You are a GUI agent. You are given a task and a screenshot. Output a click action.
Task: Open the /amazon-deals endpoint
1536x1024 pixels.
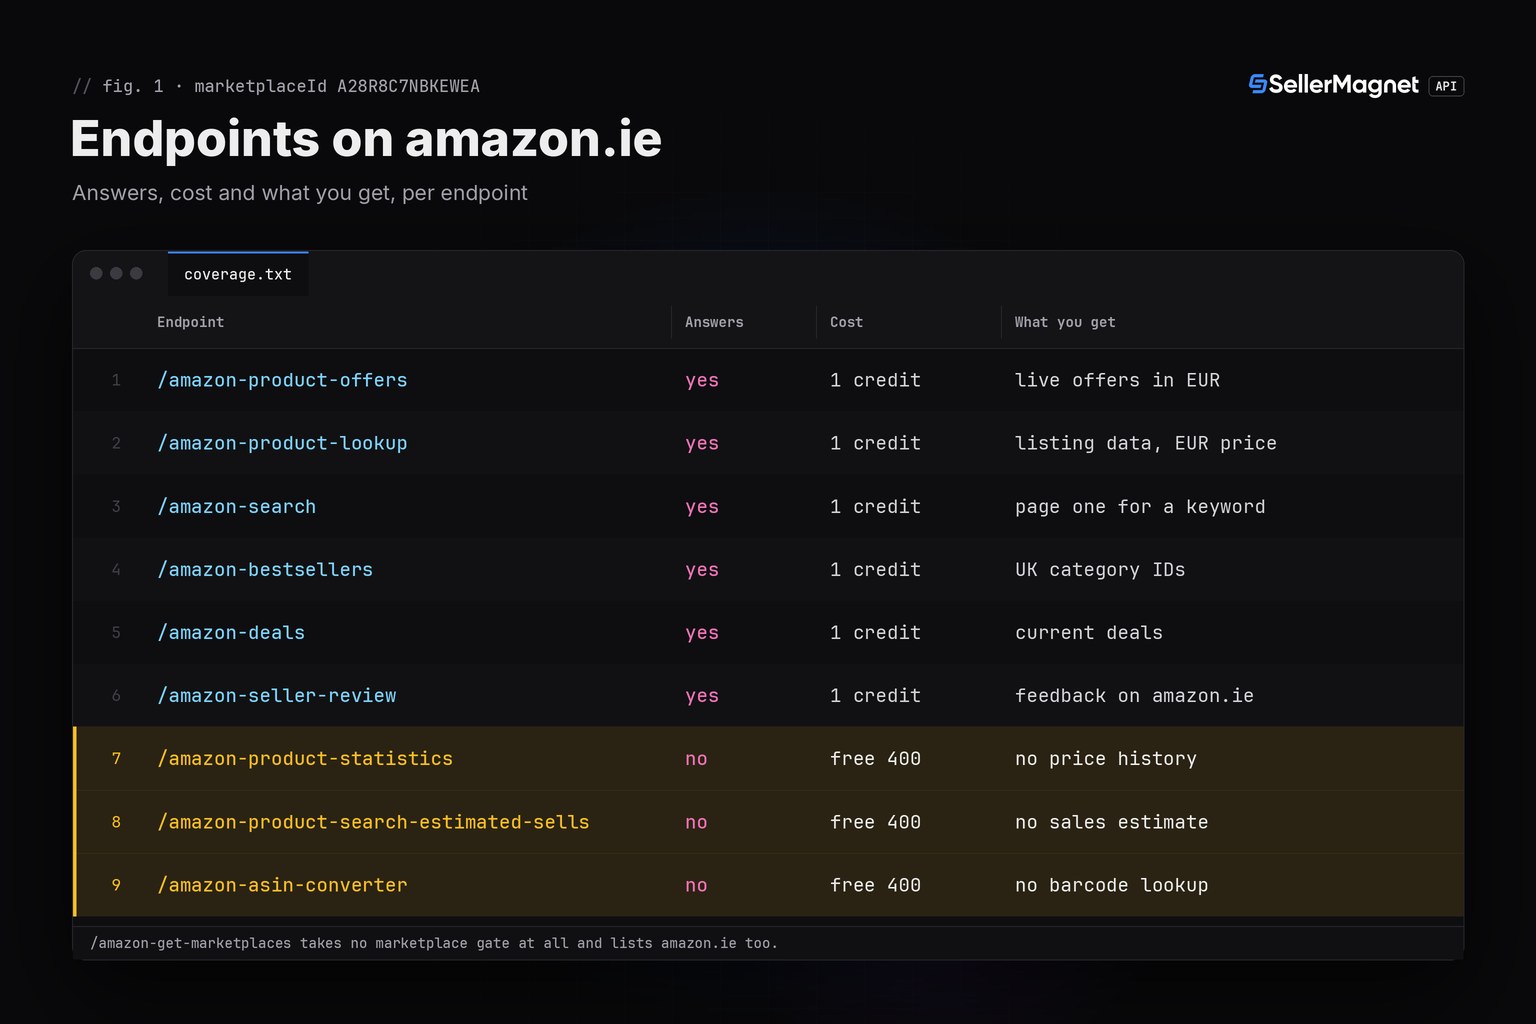(x=231, y=633)
